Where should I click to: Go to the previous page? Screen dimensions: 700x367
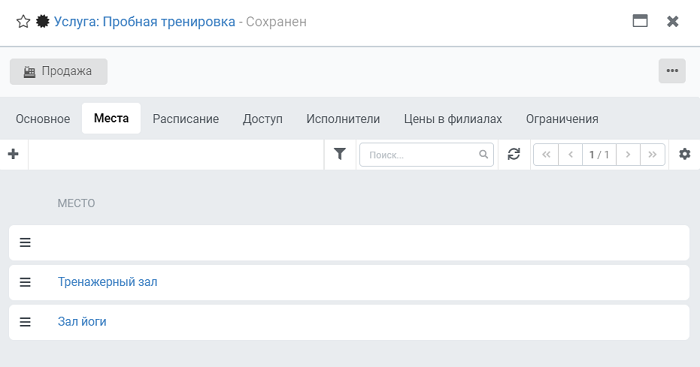(571, 154)
